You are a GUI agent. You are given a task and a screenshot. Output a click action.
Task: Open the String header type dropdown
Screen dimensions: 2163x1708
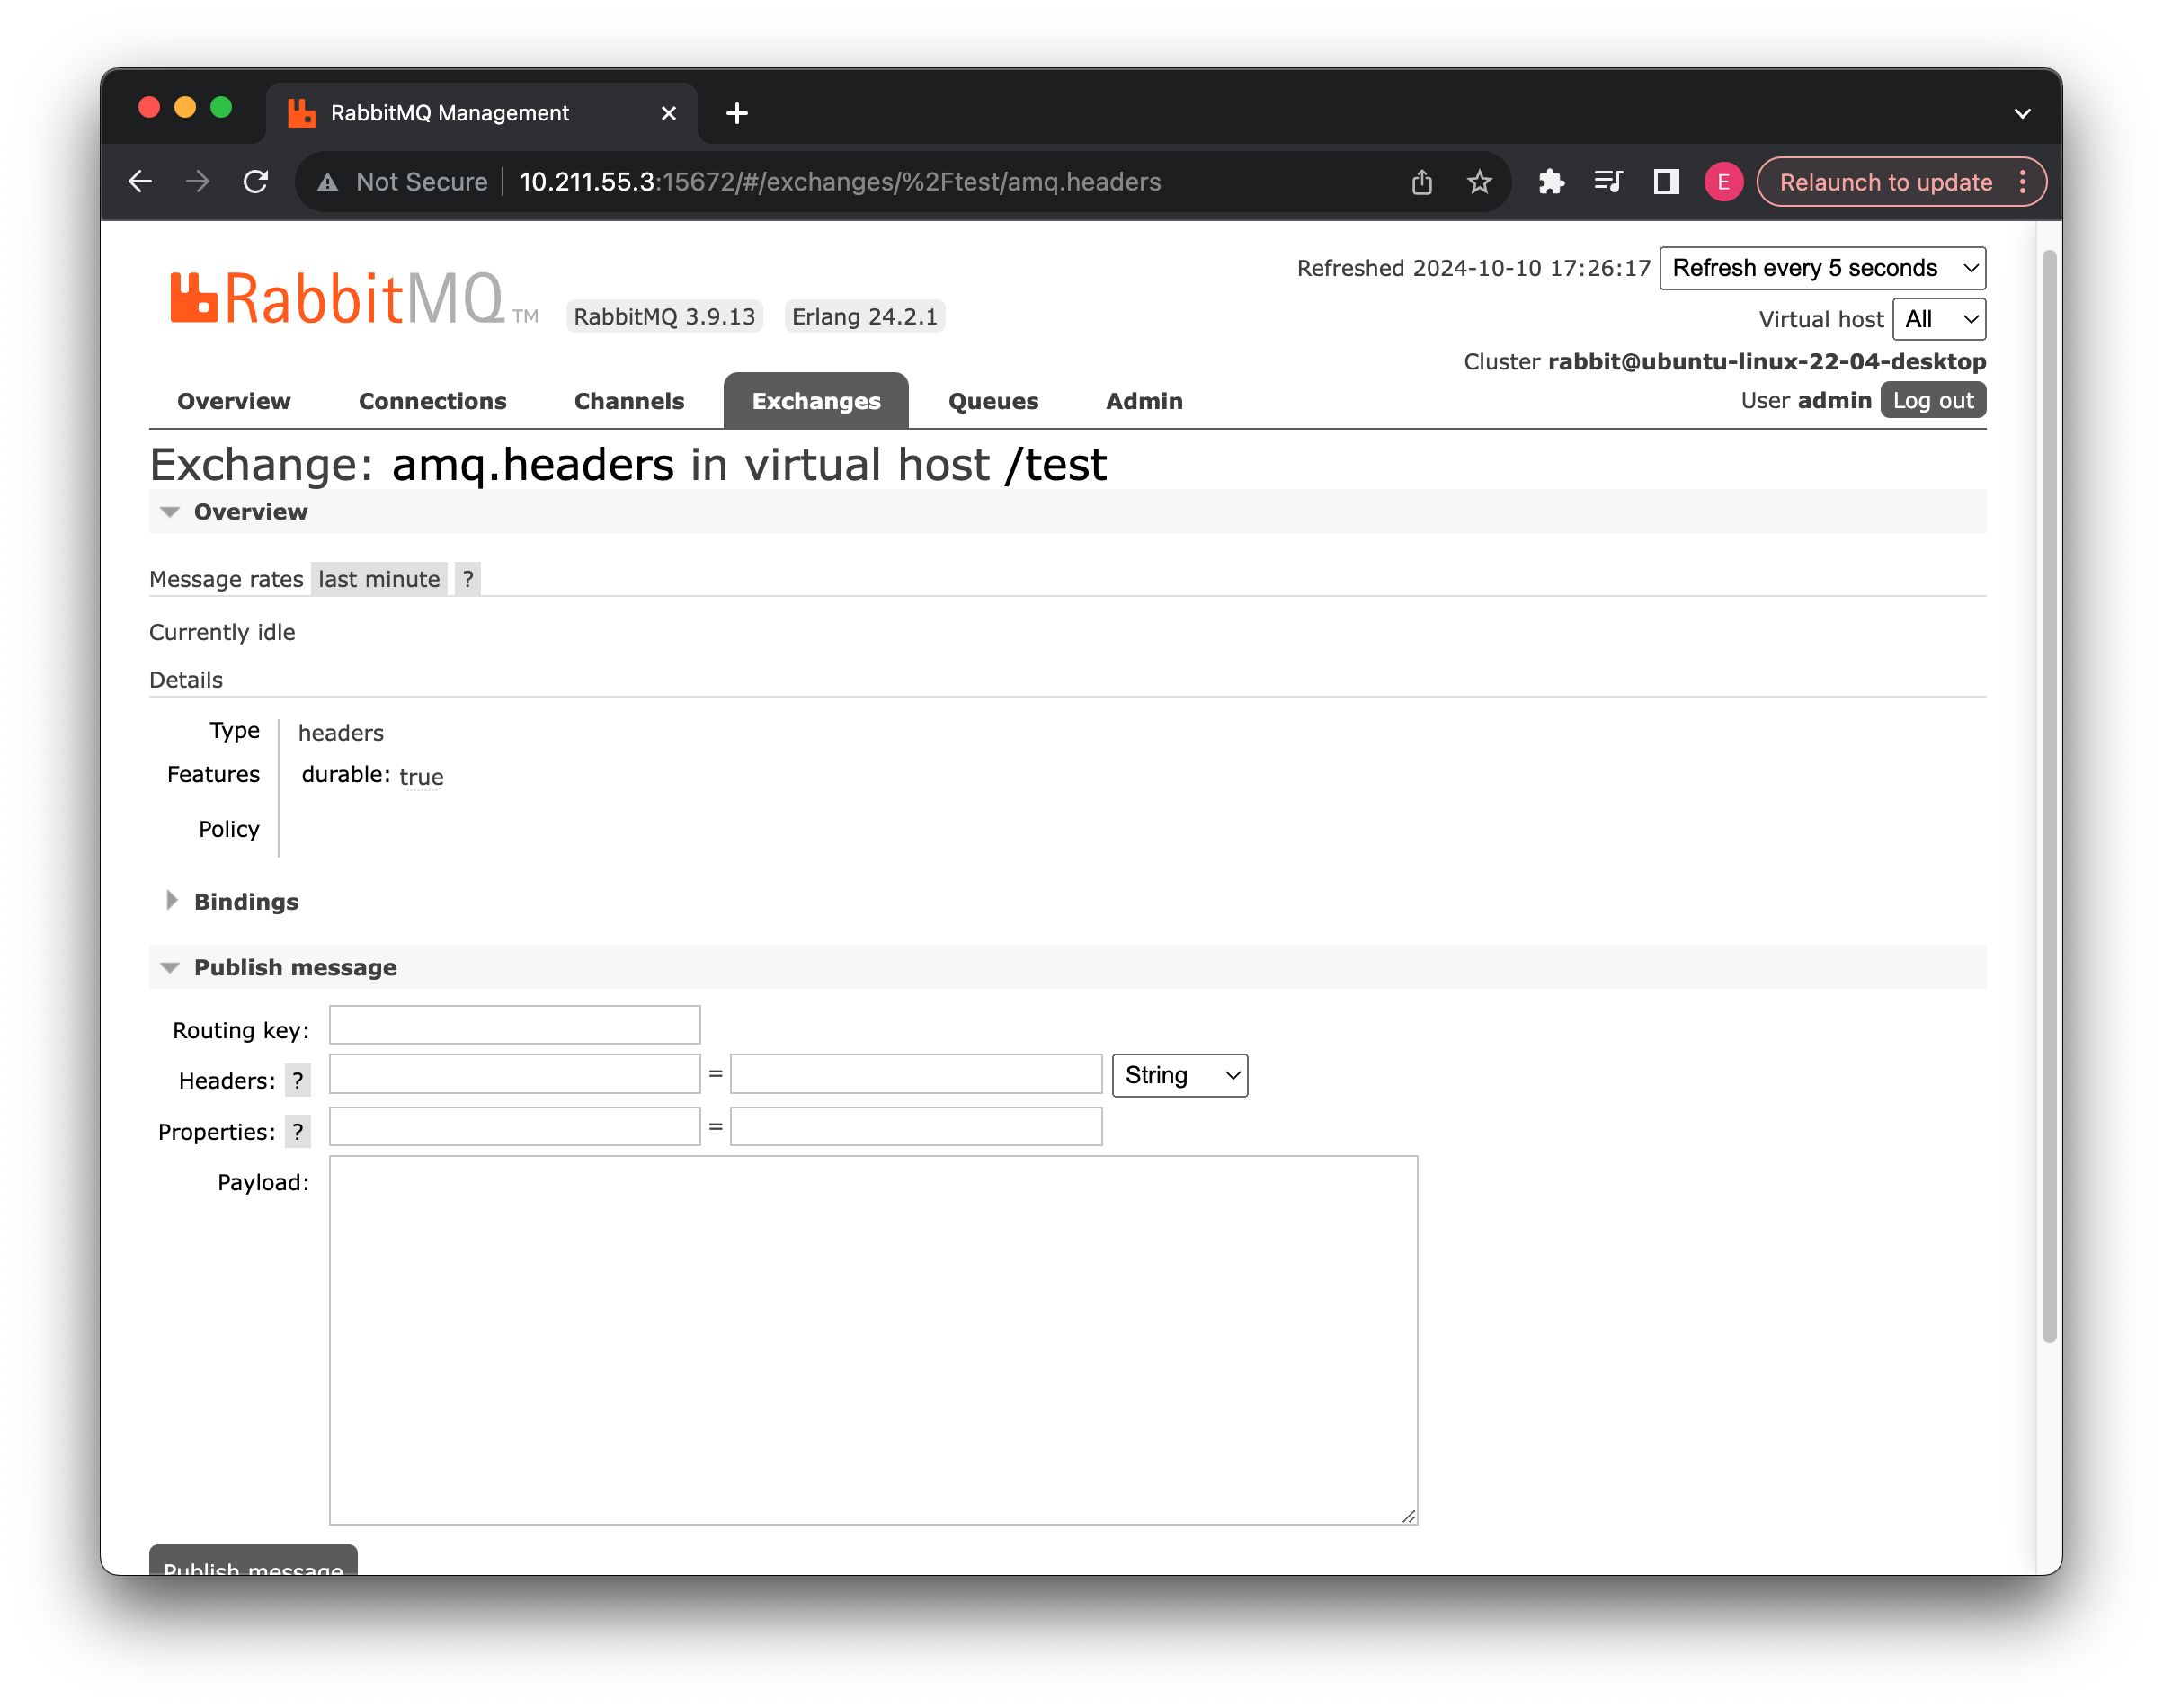point(1179,1076)
